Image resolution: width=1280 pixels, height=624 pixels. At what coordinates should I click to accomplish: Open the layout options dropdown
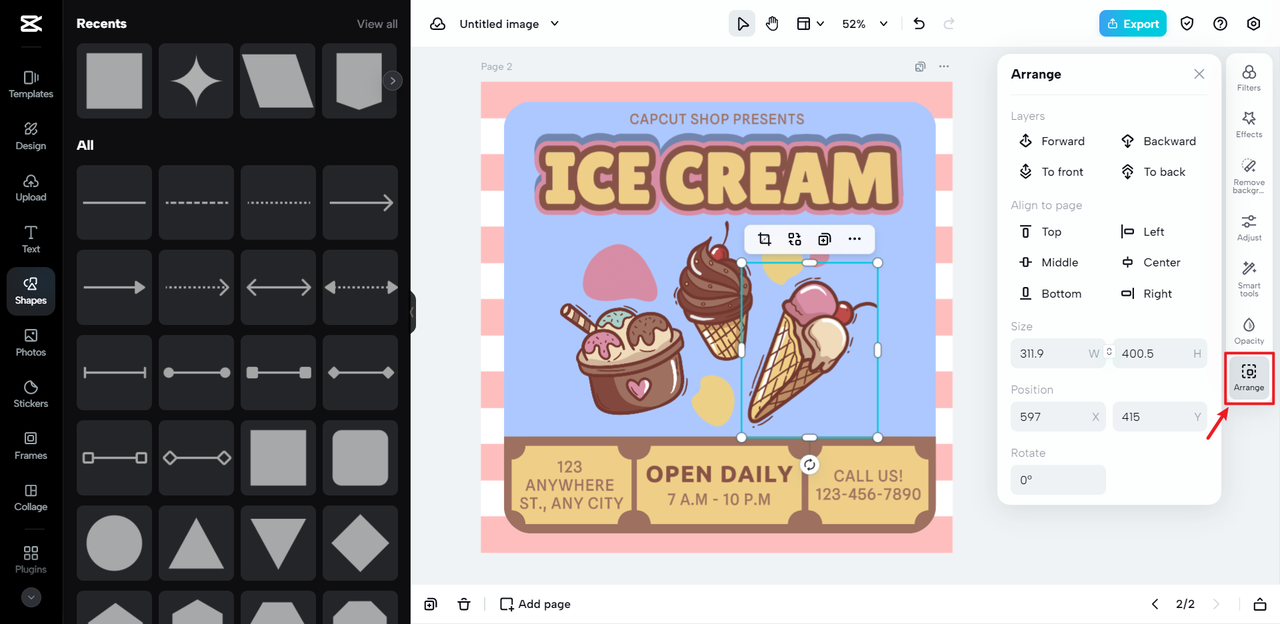pos(810,24)
